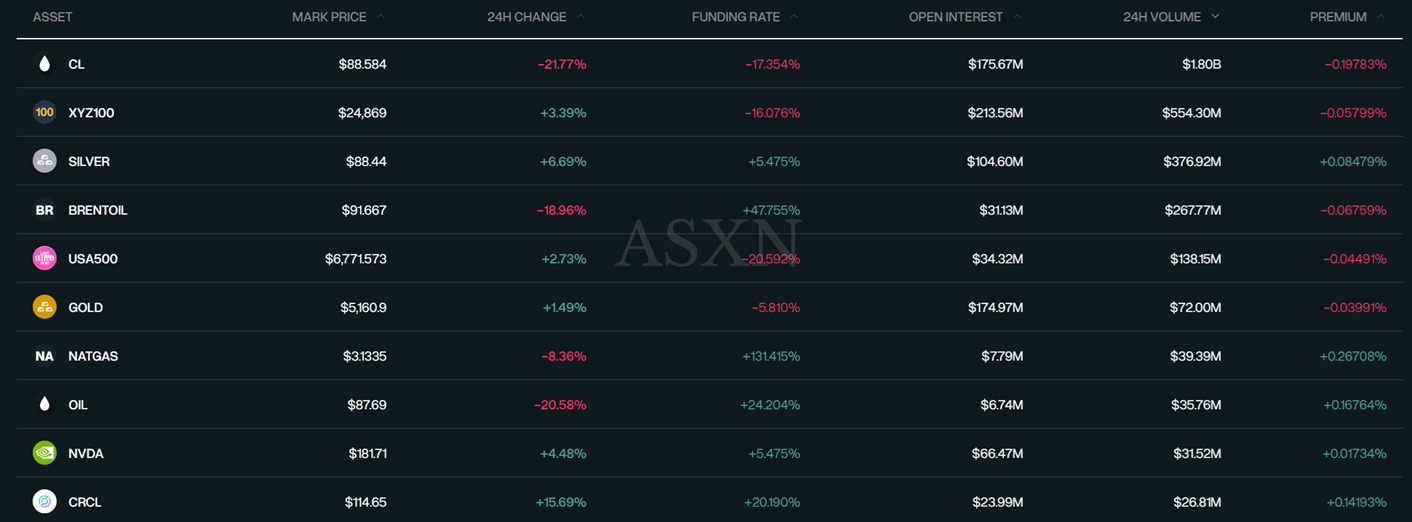
Task: Open the NATGAS asset link
Action: 93,356
